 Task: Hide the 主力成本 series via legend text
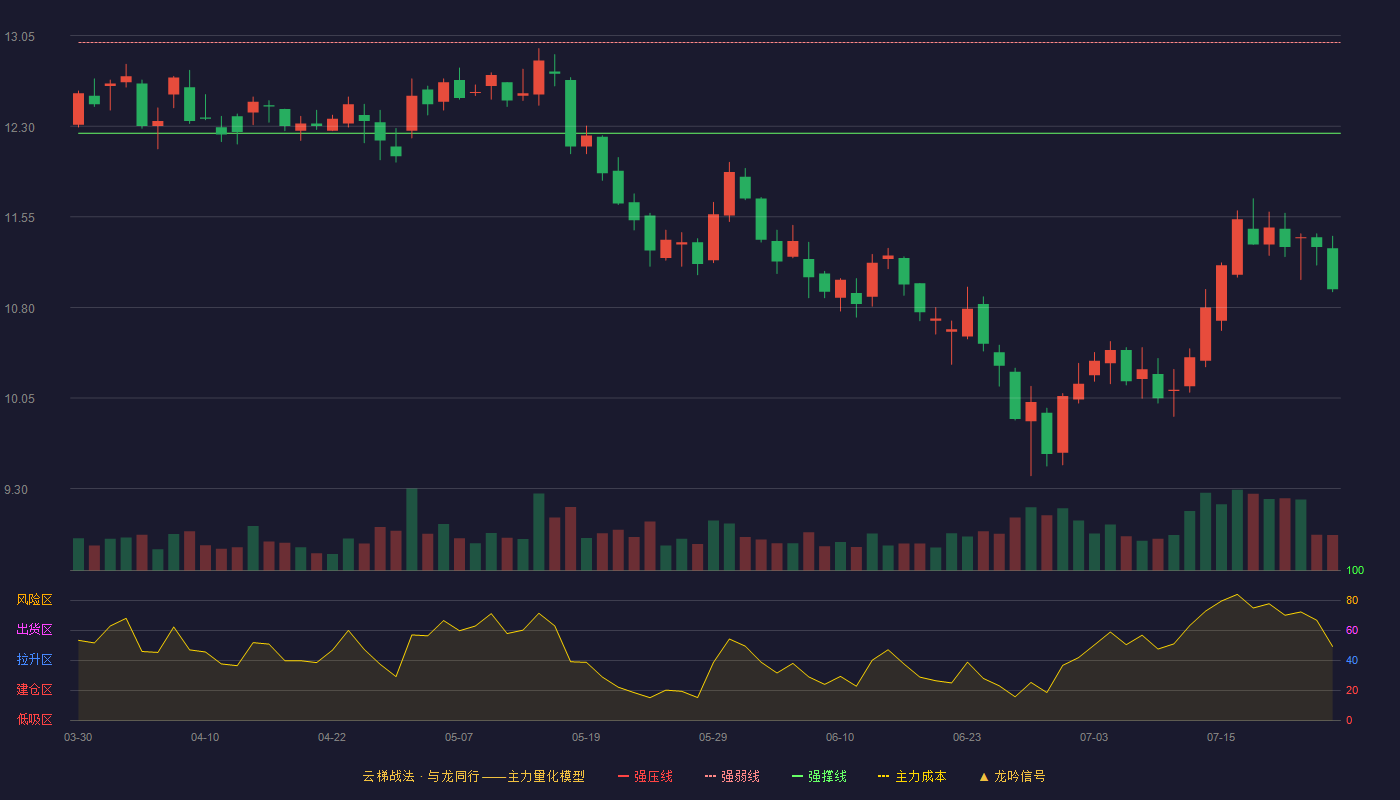[x=920, y=776]
